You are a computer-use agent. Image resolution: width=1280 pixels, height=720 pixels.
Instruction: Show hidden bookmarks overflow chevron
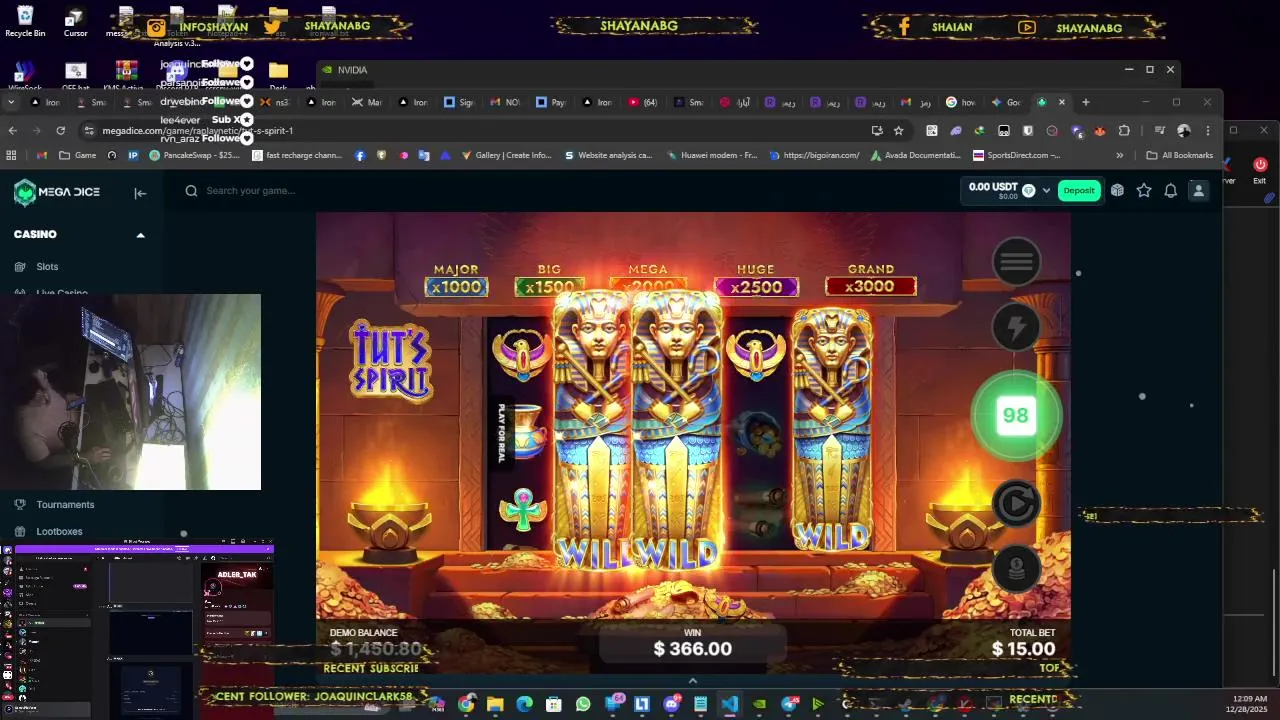1119,155
